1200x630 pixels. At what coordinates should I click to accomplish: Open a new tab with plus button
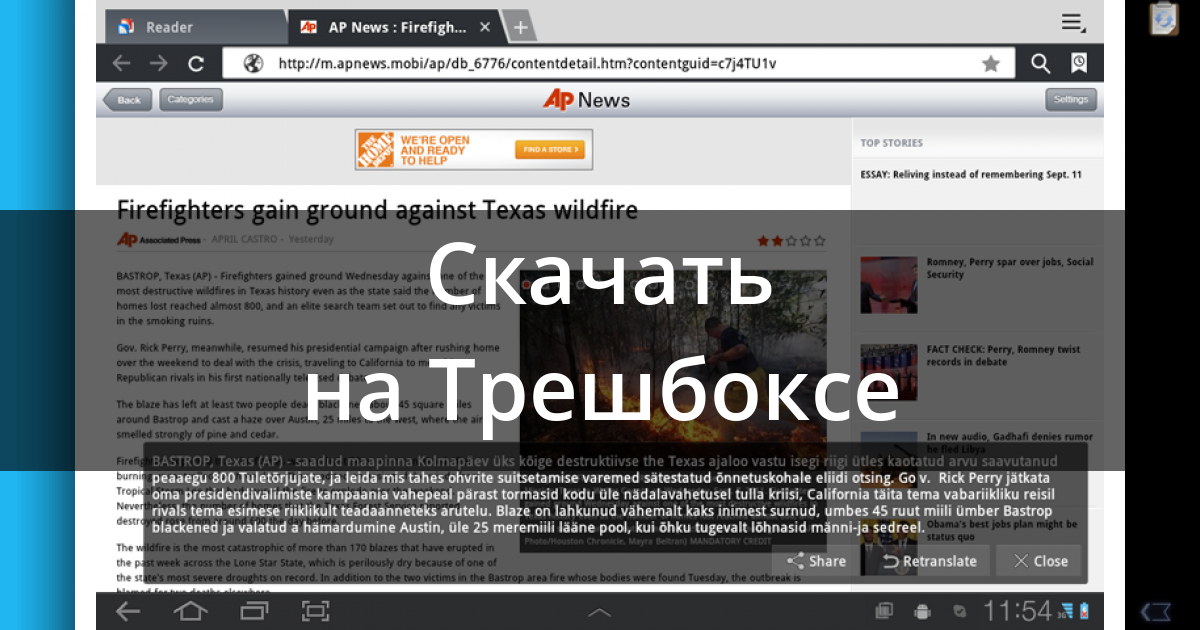click(520, 28)
